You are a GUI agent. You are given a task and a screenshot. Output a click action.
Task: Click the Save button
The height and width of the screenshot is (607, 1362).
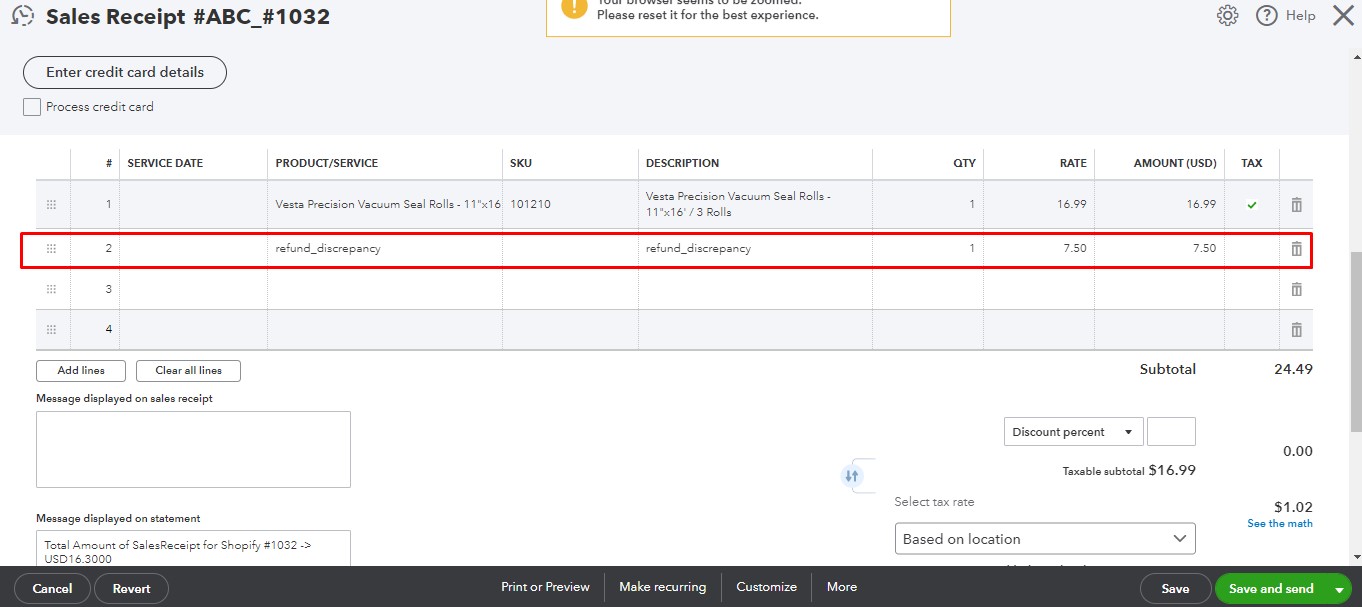click(1175, 589)
